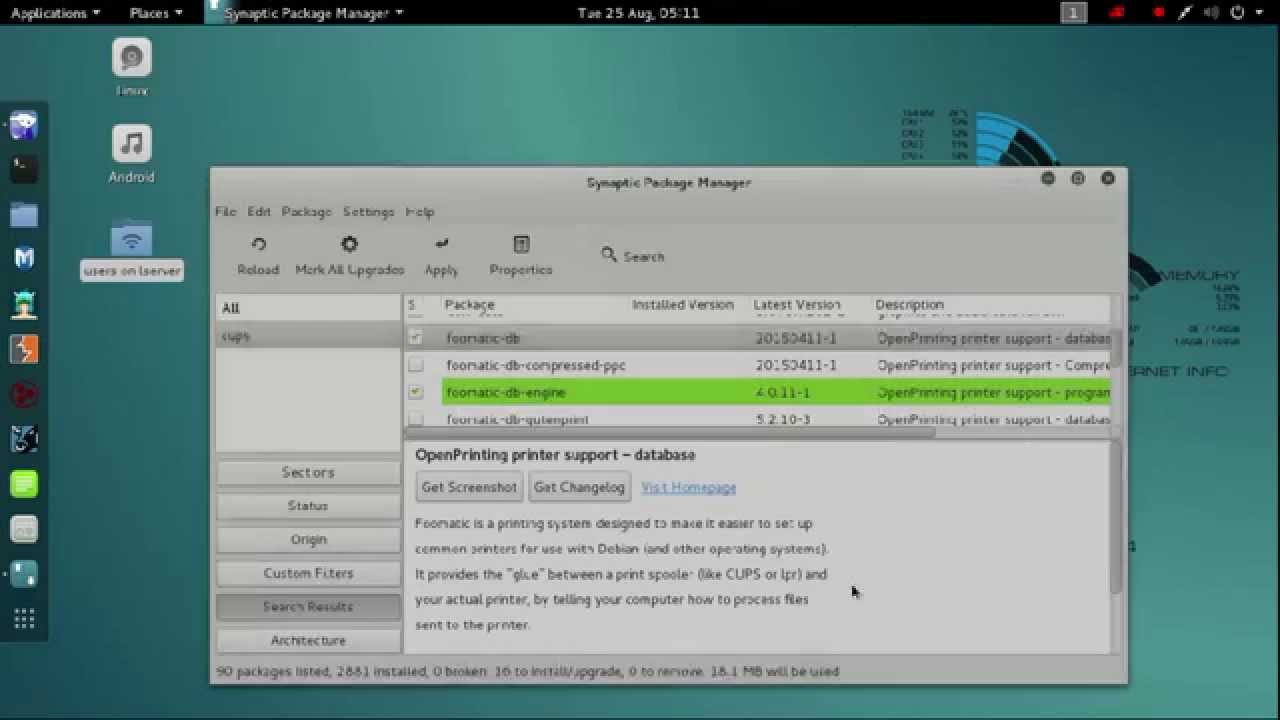Open the Package menu

(x=306, y=212)
